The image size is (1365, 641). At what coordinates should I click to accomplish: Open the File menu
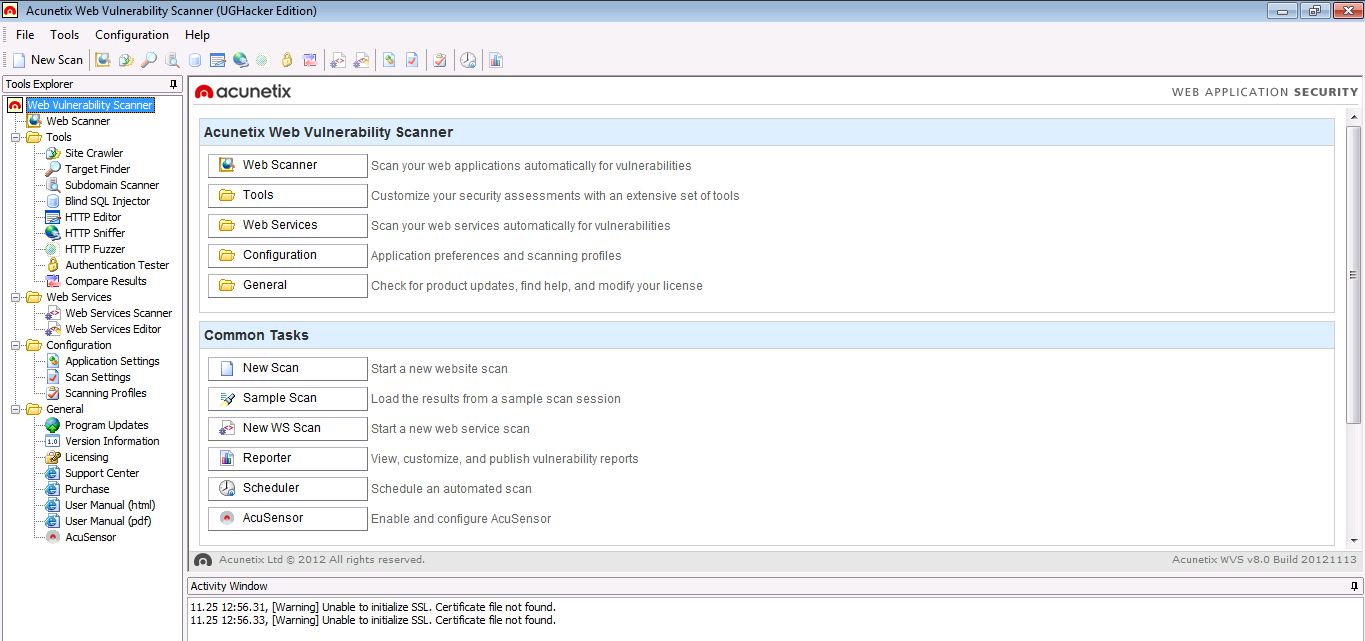[25, 35]
